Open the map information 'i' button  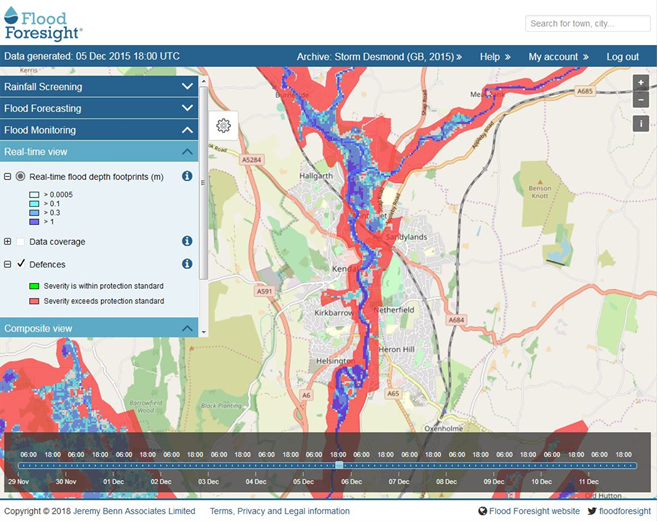(641, 123)
